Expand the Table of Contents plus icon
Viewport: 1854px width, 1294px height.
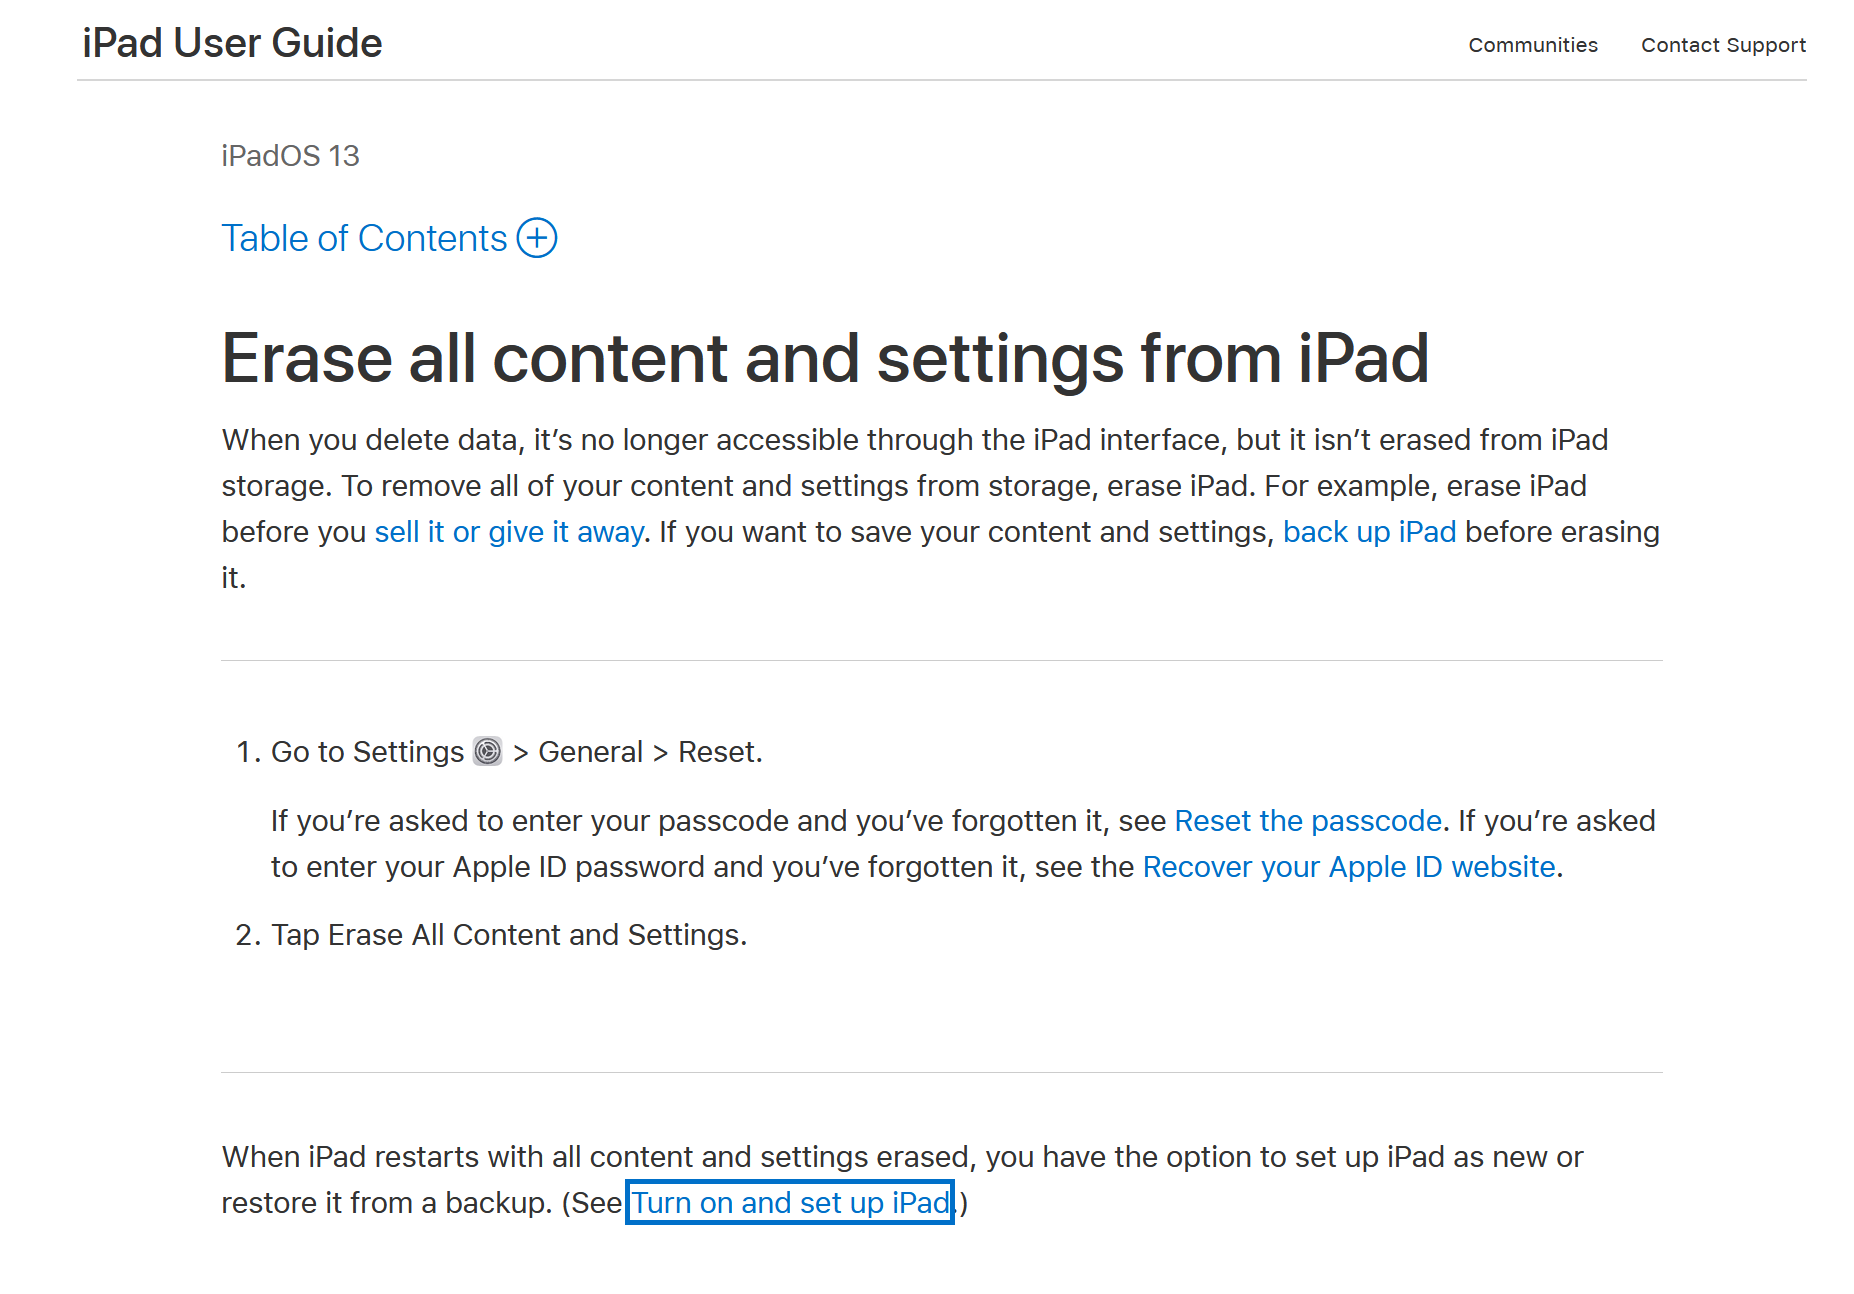[537, 238]
